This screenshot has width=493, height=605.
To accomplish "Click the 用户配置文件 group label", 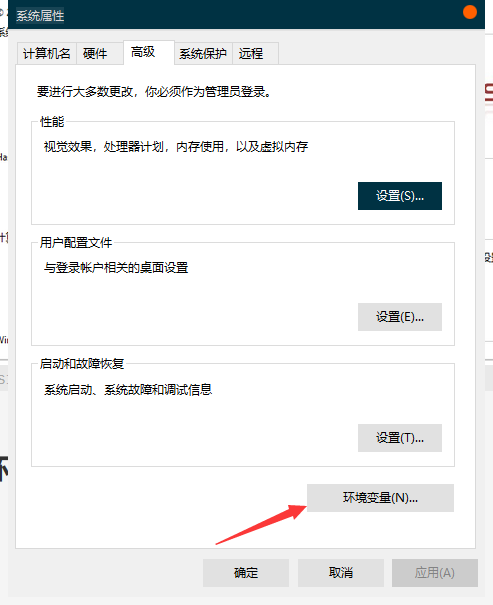I will click(x=76, y=243).
